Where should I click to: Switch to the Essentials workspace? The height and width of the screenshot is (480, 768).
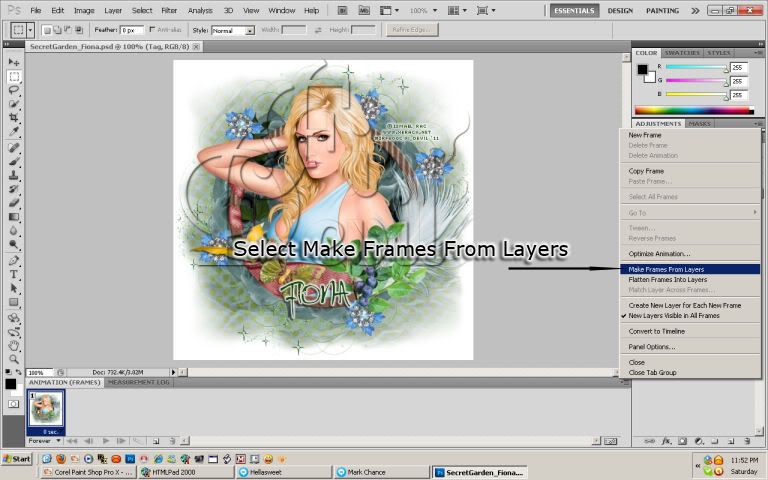pyautogui.click(x=574, y=10)
